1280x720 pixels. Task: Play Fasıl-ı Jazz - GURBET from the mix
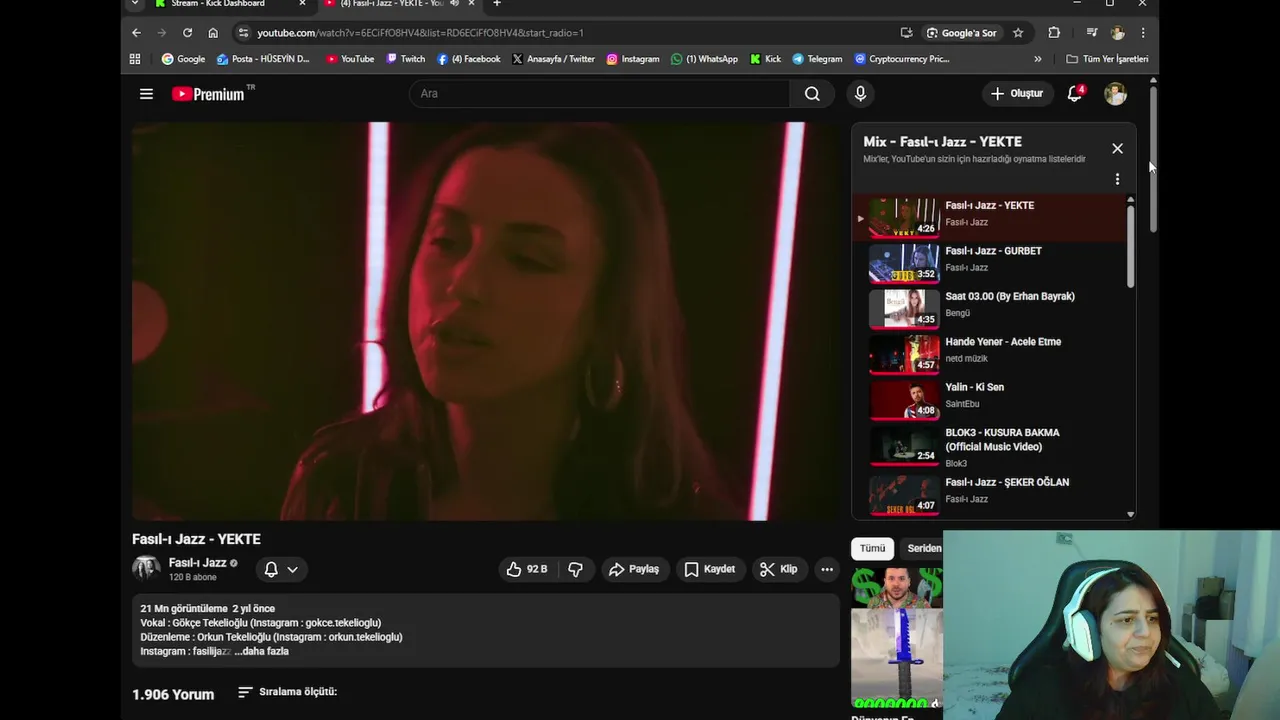993,263
